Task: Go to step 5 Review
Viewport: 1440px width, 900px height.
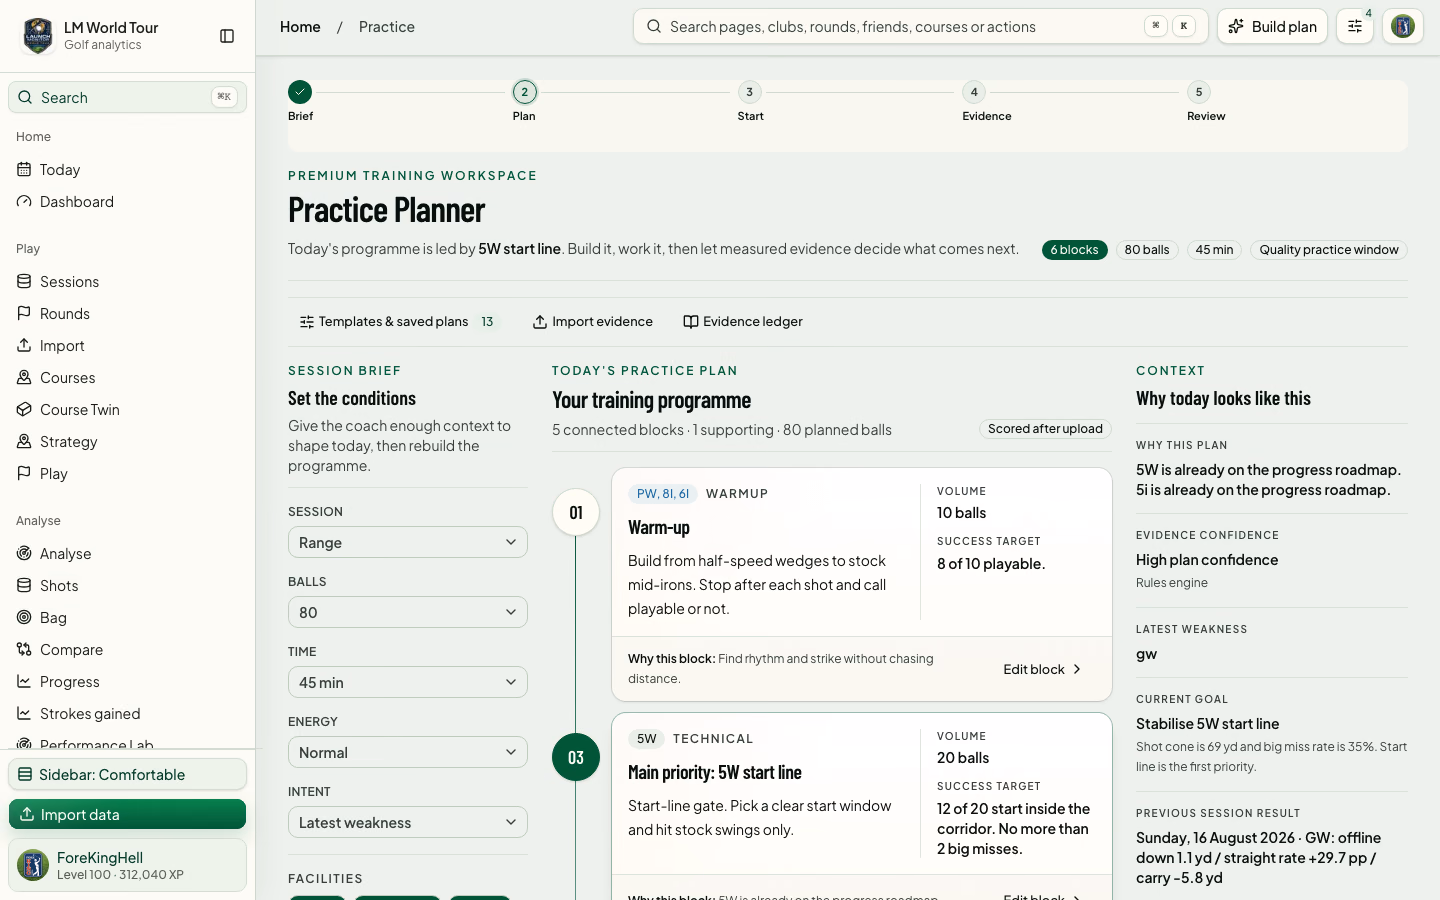Action: pos(1205,101)
